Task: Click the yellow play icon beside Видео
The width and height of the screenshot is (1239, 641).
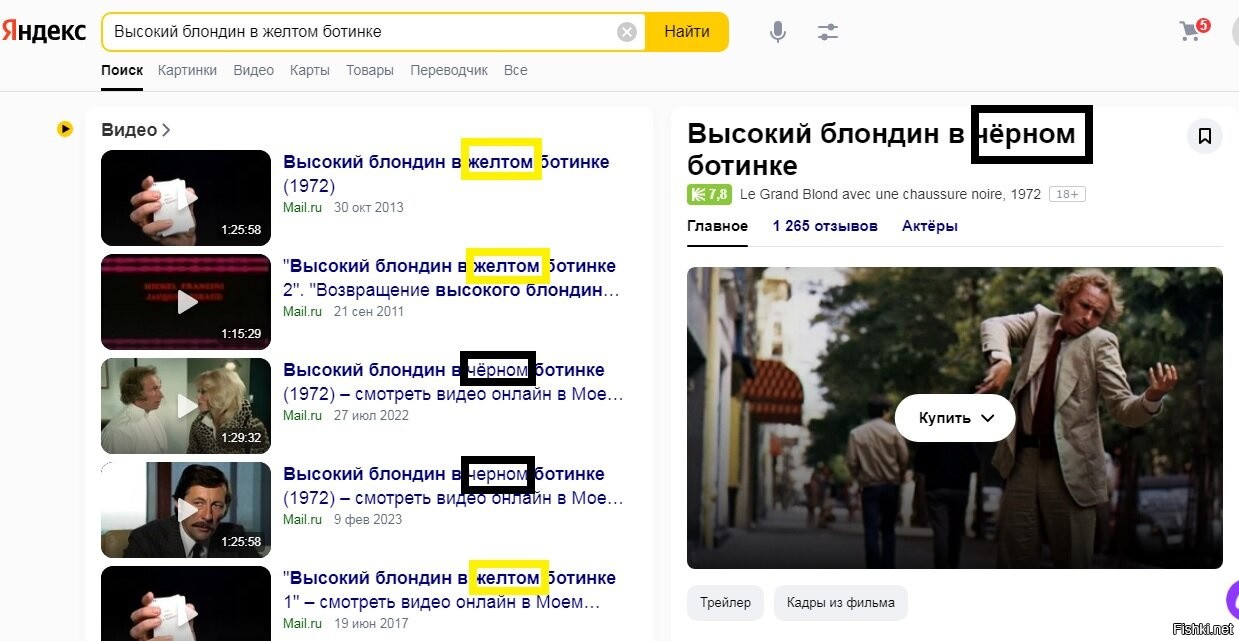Action: 65,129
